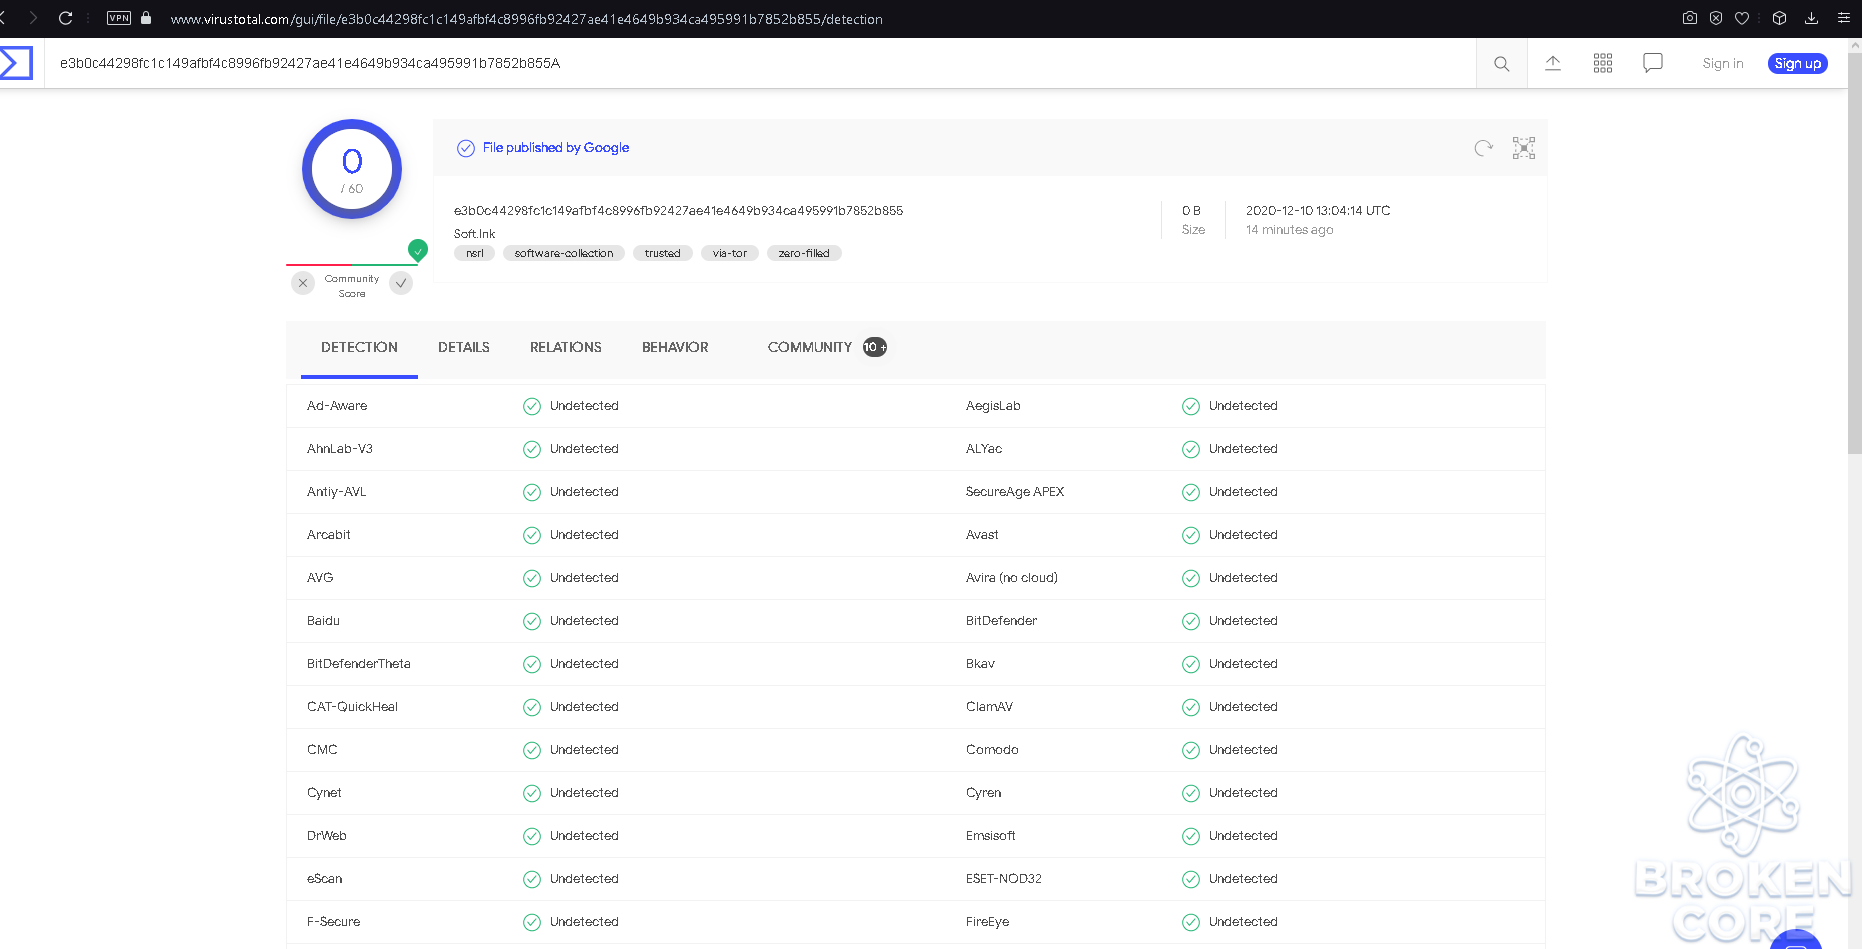The image size is (1862, 949).
Task: Open the comments speech bubble icon
Action: coord(1653,63)
